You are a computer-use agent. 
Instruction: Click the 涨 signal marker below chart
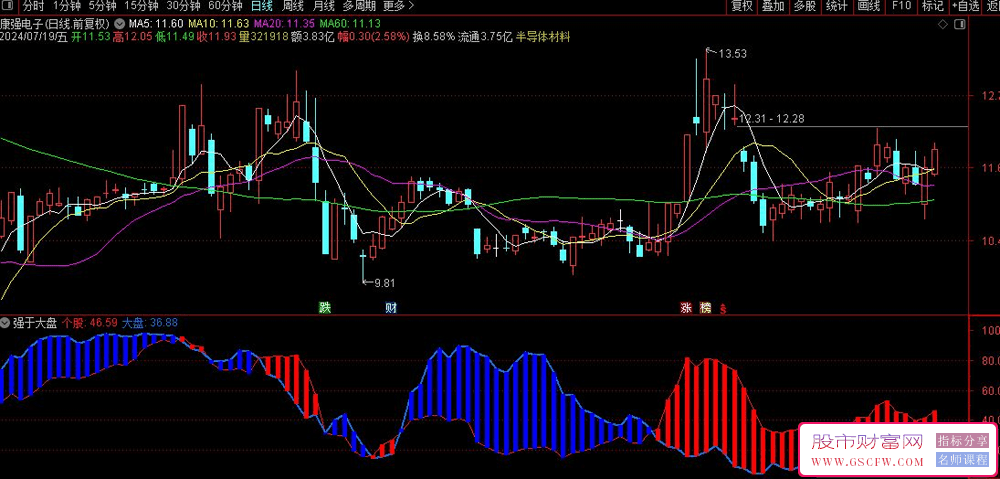[x=686, y=308]
